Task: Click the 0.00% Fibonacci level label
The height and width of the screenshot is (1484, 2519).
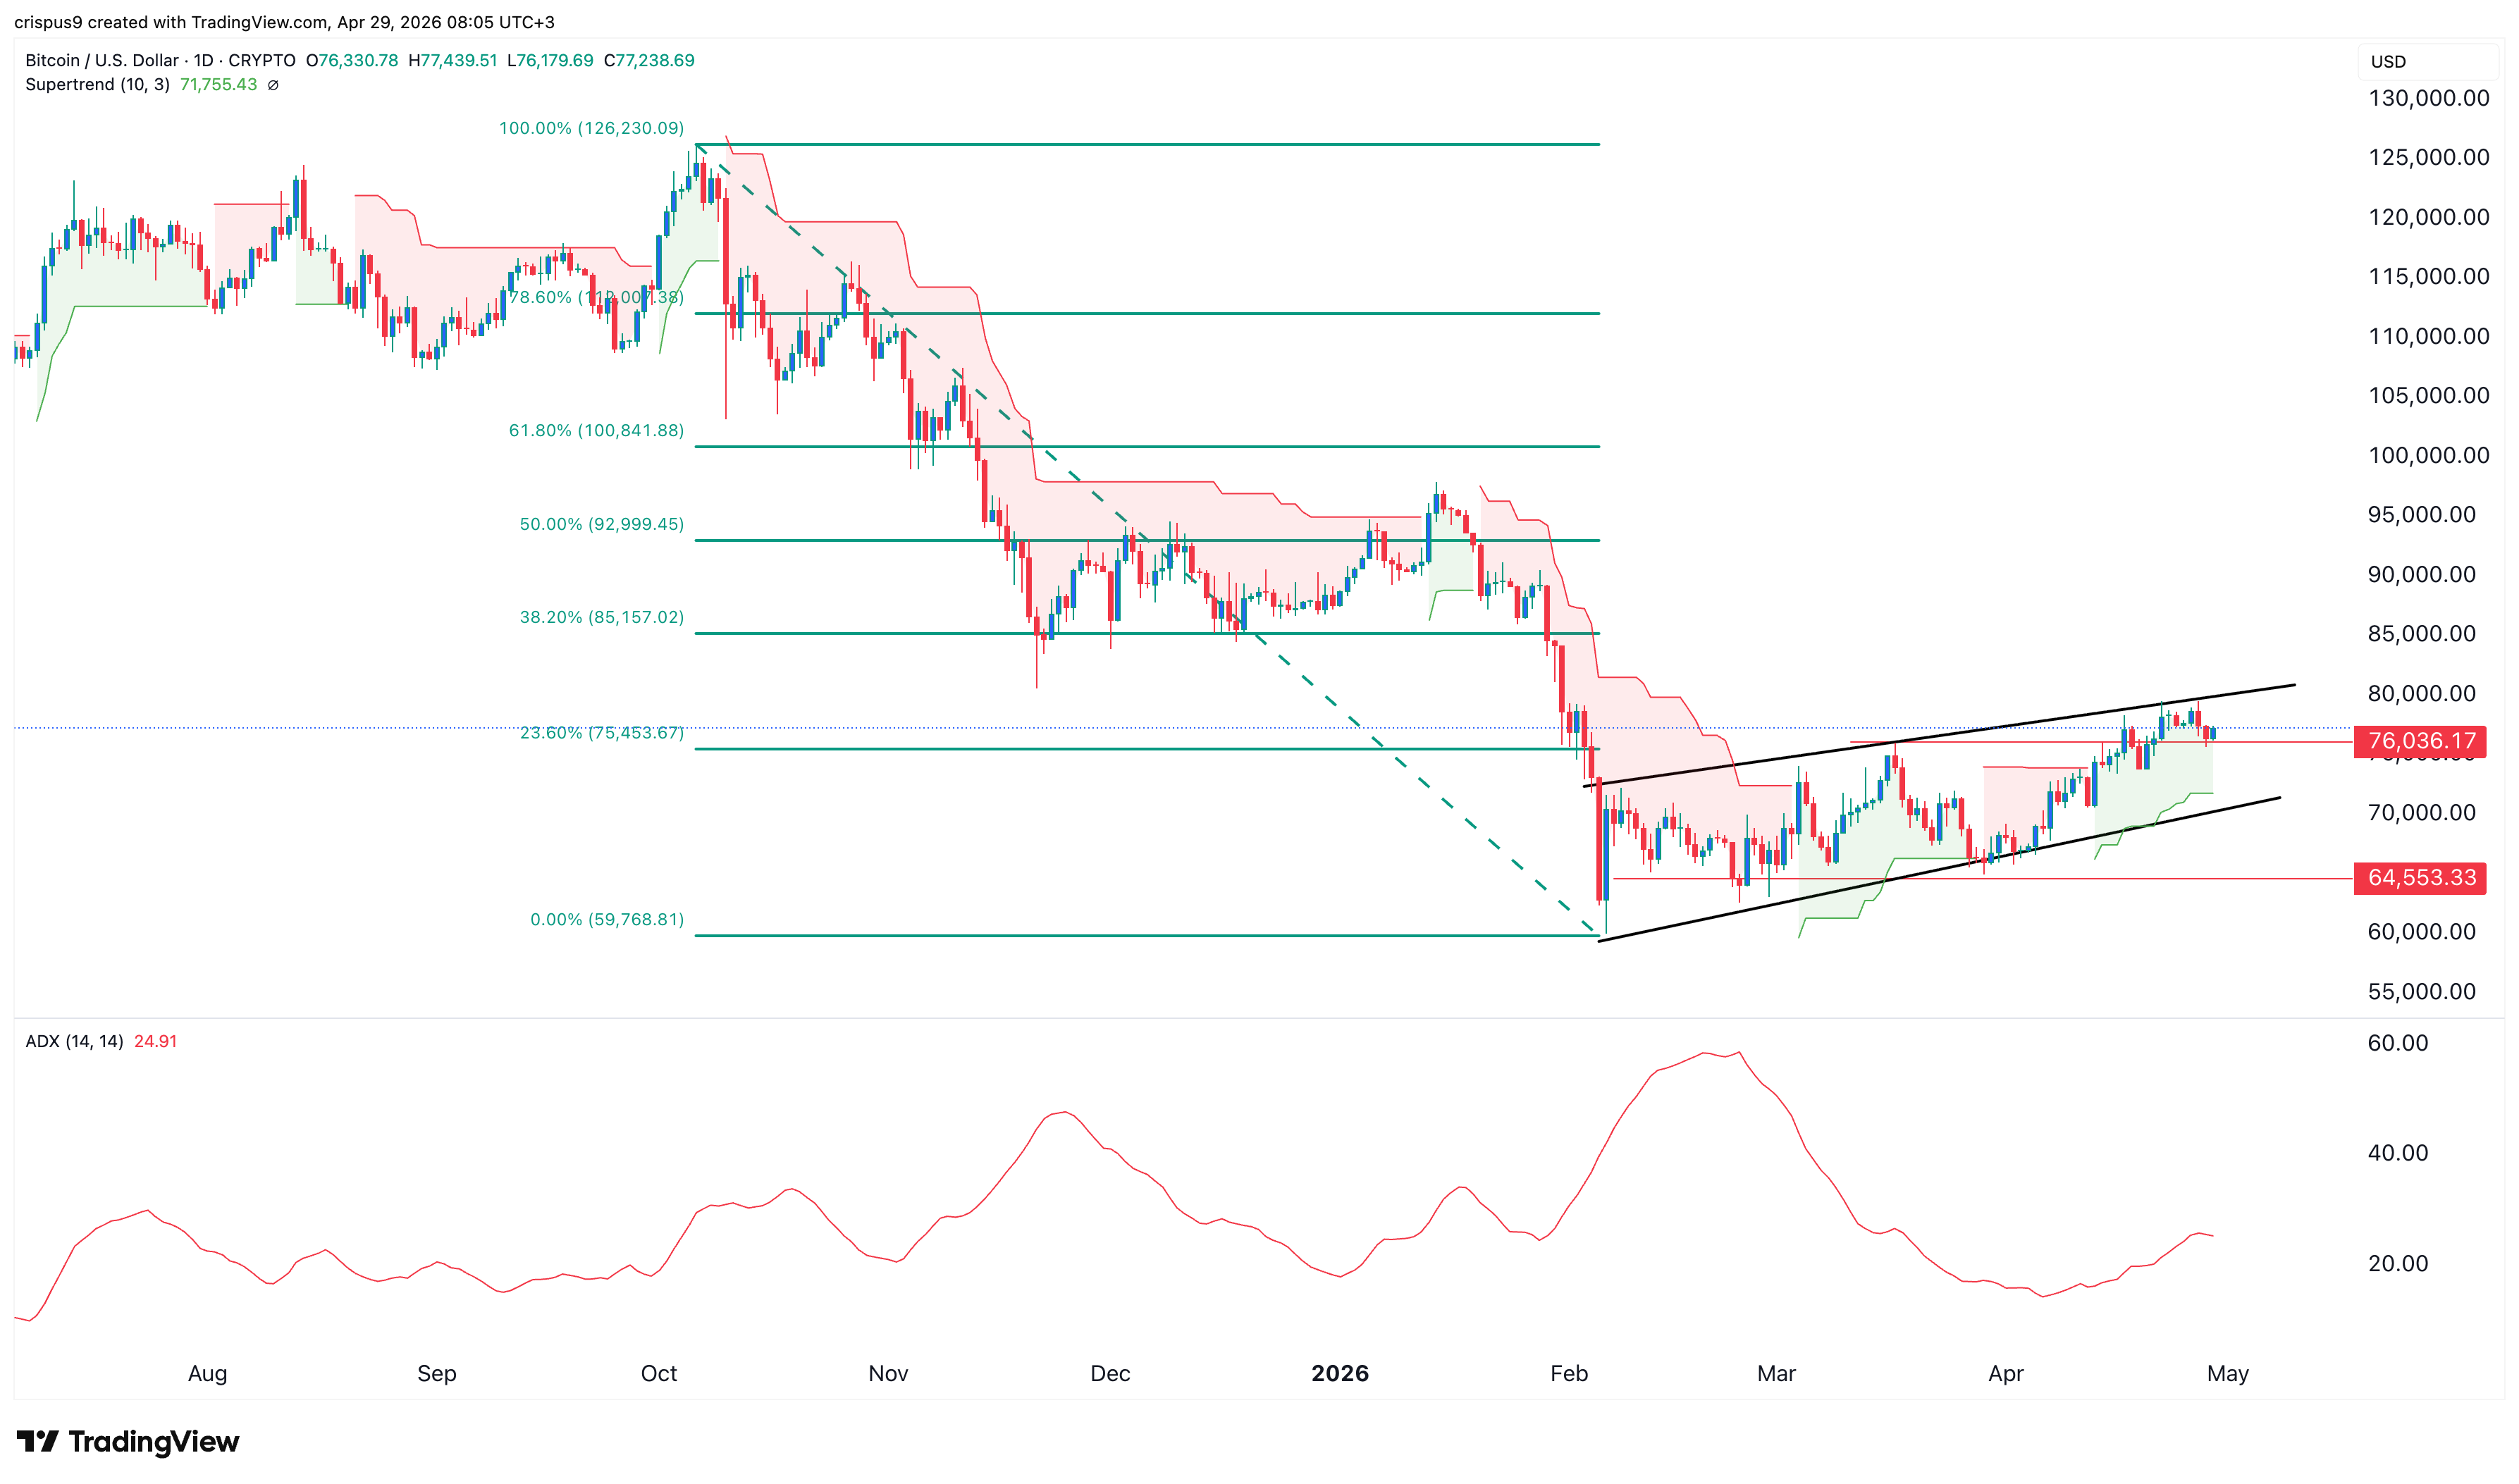Action: point(606,920)
